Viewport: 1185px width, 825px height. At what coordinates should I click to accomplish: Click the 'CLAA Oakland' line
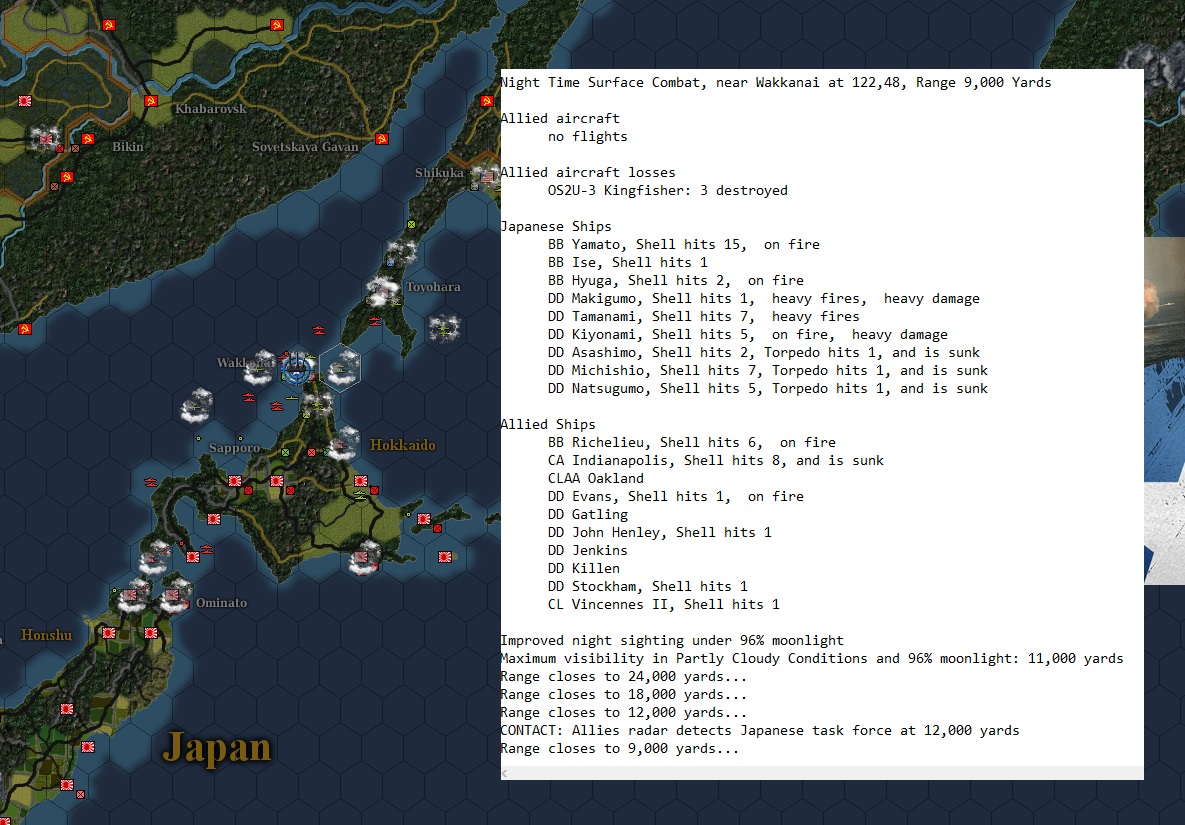coord(596,479)
